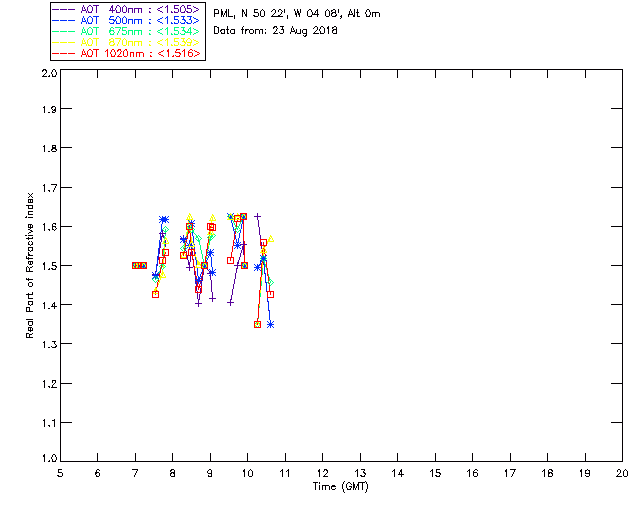This screenshot has width=640, height=512.
Task: Click the x-axis hour label 9
Action: click(x=210, y=473)
